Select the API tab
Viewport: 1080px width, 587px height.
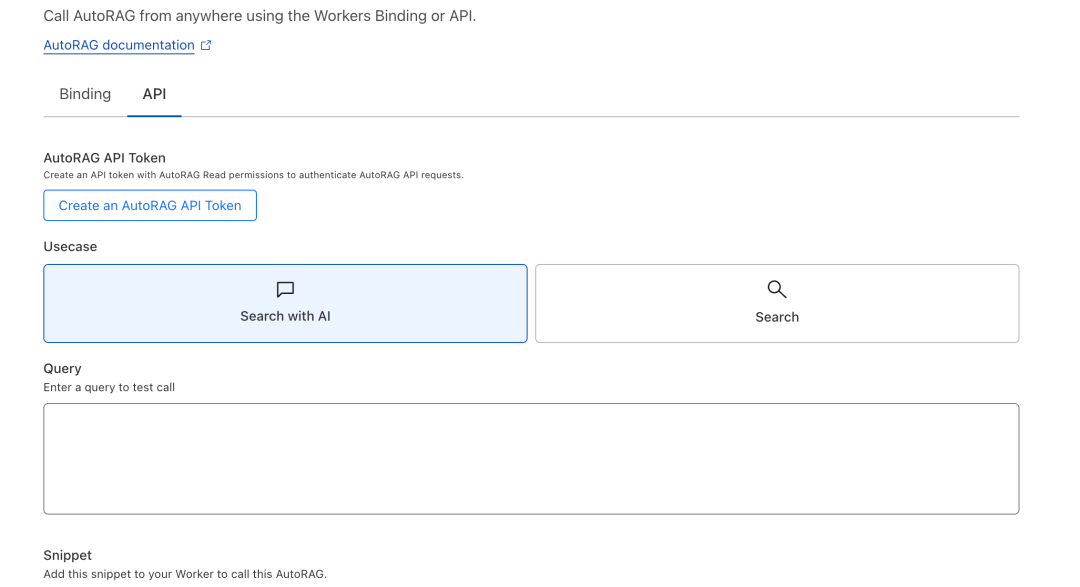point(154,94)
